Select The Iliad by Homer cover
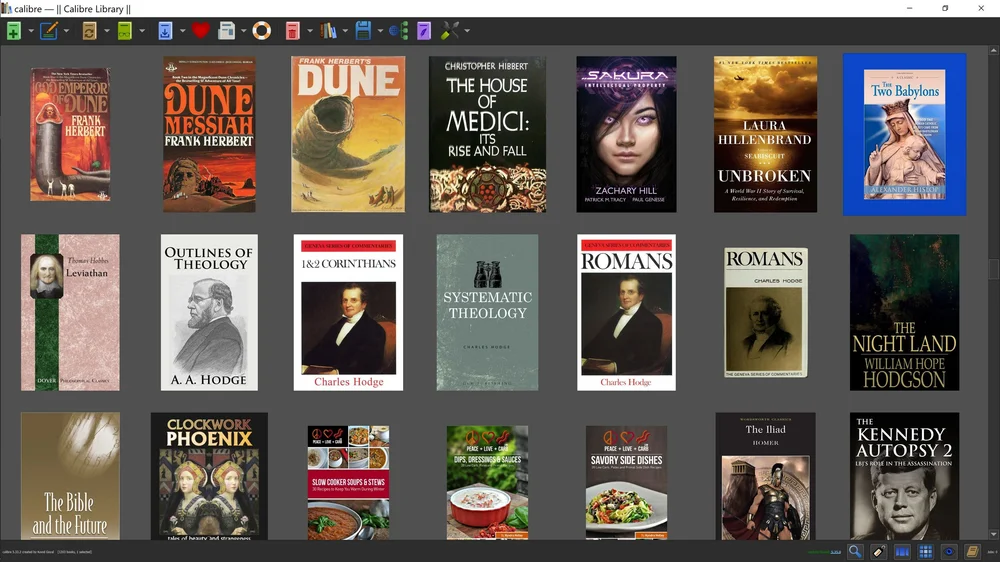Image resolution: width=1000 pixels, height=562 pixels. (x=765, y=476)
